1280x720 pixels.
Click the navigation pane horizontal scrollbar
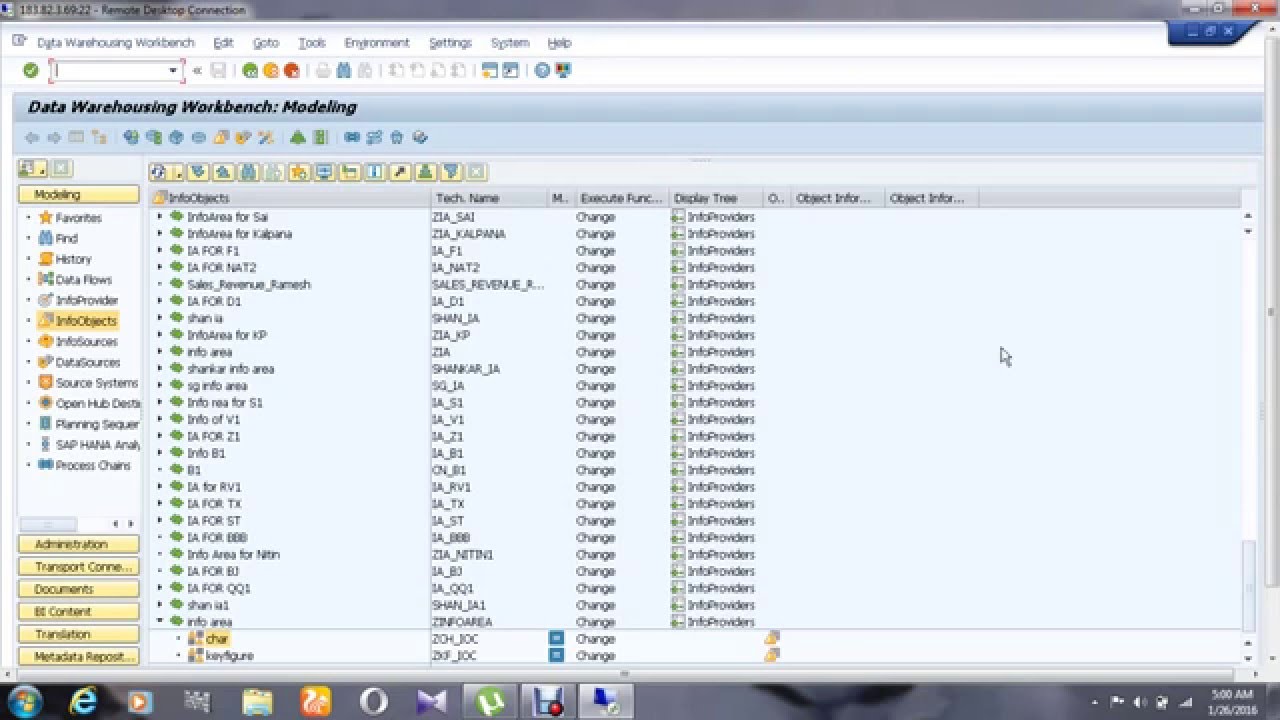(48, 524)
